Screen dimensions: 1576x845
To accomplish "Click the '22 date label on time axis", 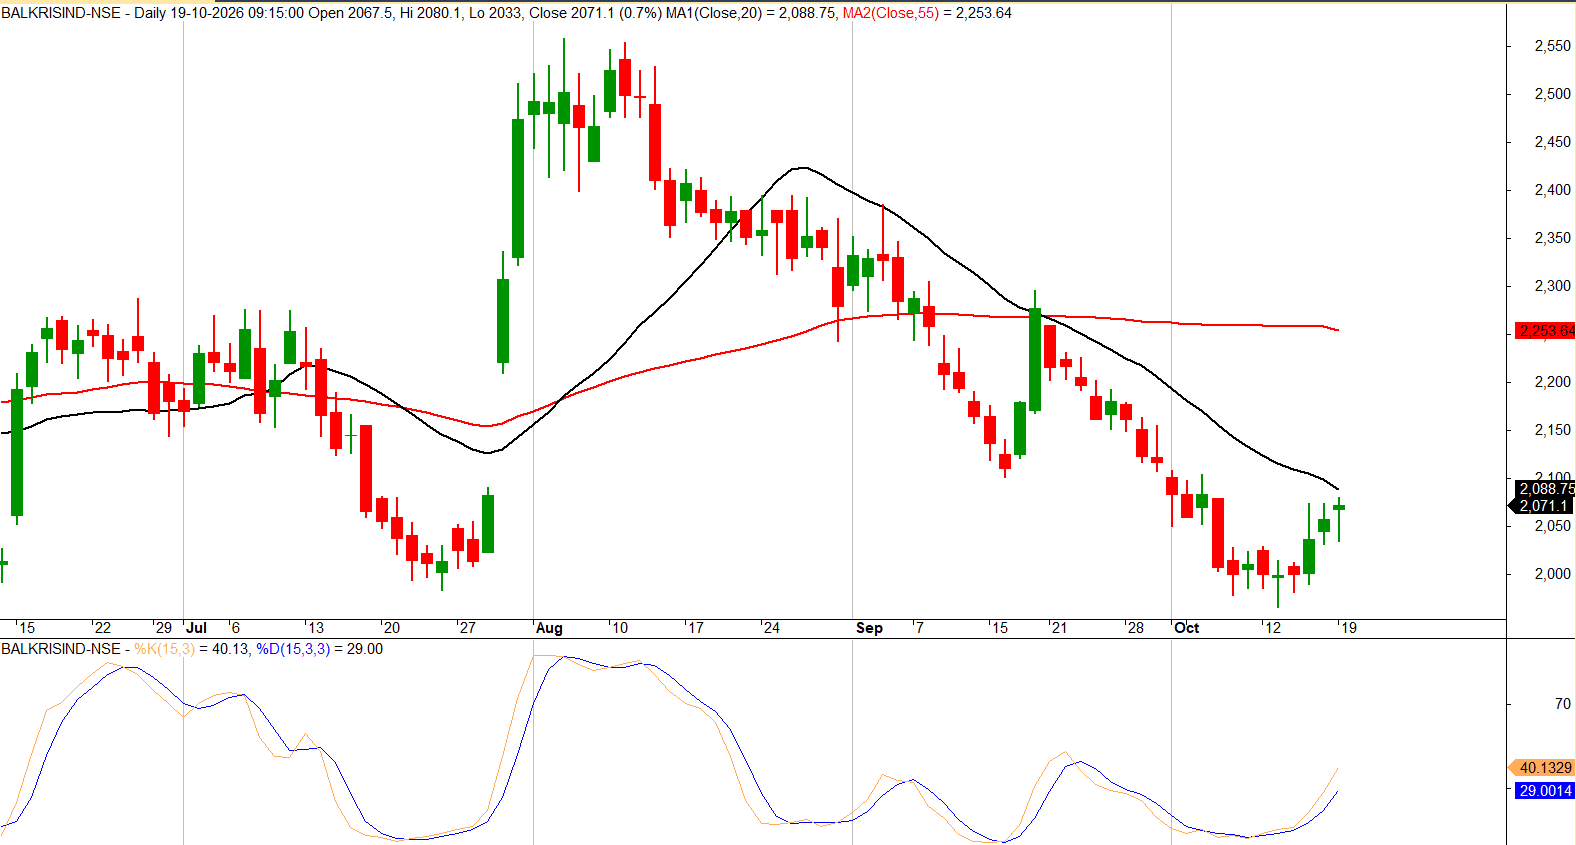I will 102,628.
